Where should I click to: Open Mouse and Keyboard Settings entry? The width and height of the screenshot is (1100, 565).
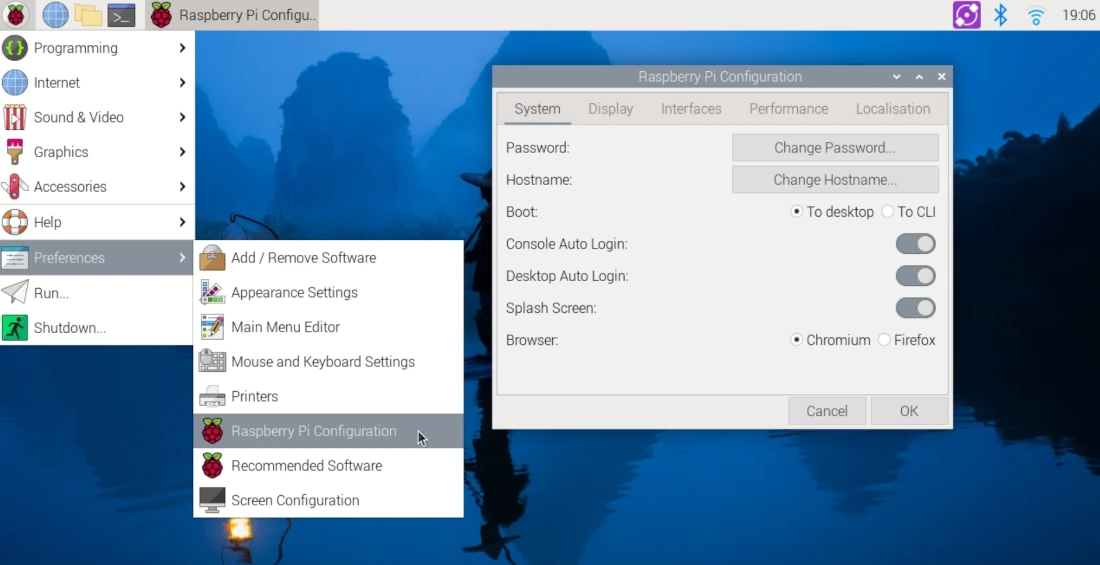pos(328,361)
